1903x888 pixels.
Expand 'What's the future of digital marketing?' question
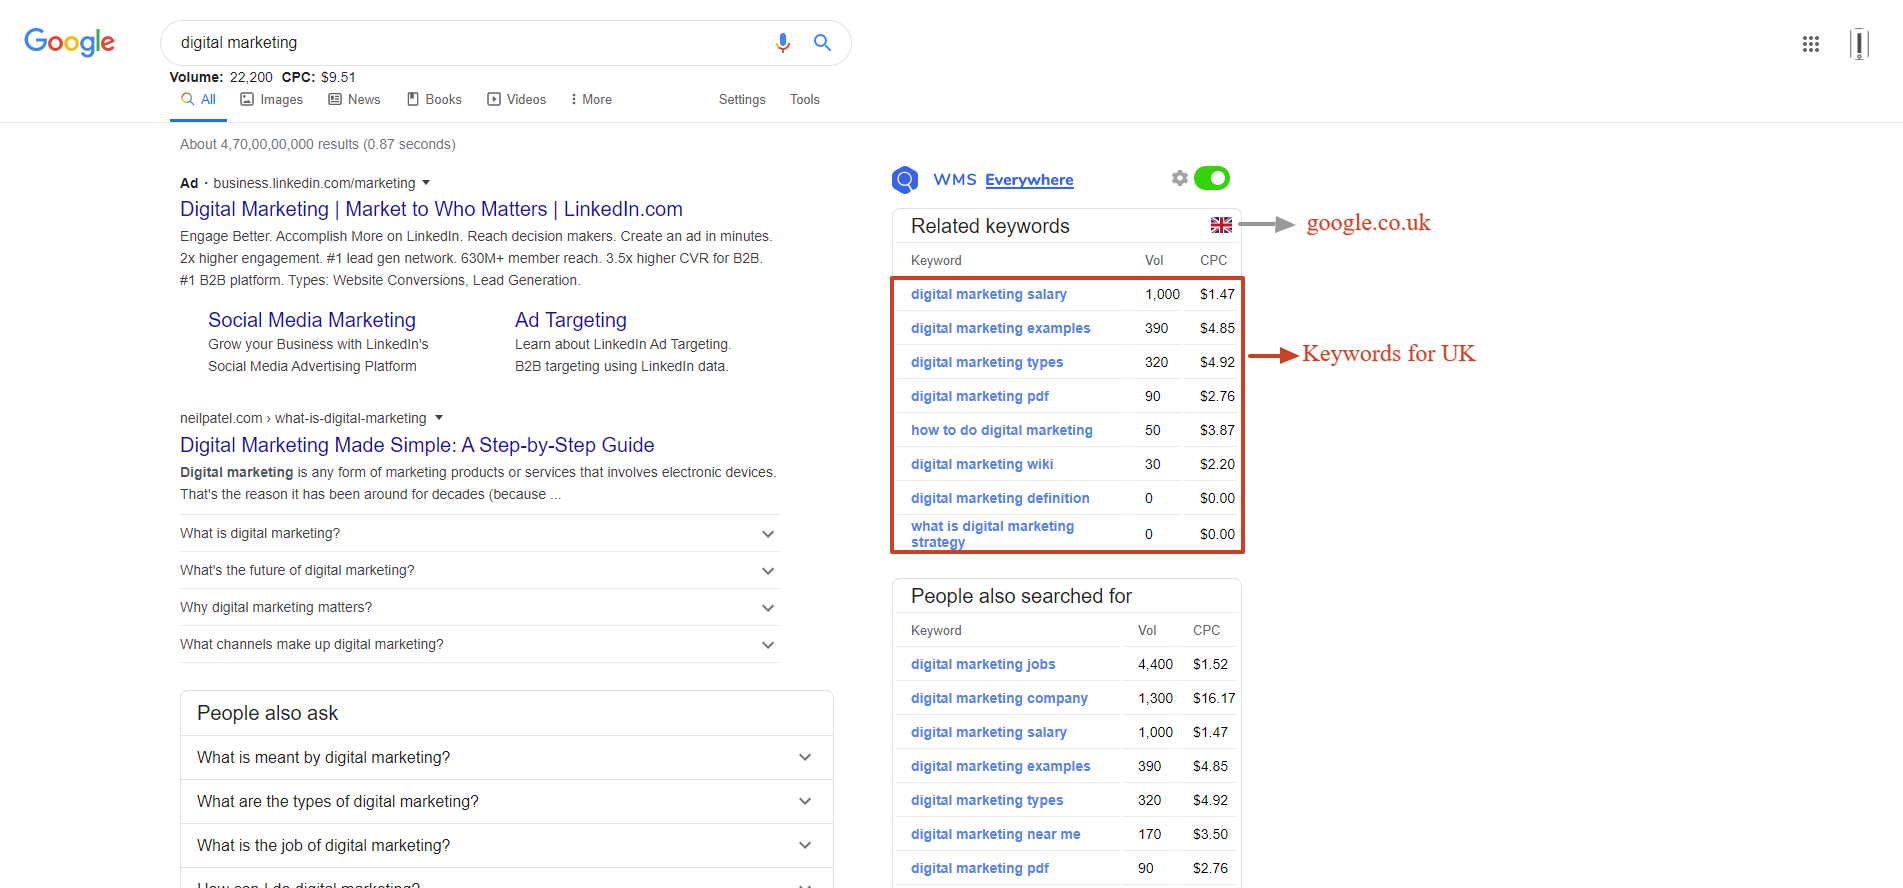[768, 571]
